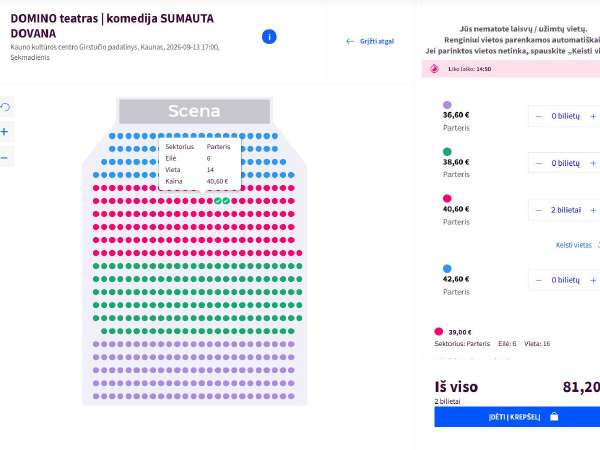The image size is (600, 450).
Task: Click the blue event info icon
Action: (x=269, y=37)
